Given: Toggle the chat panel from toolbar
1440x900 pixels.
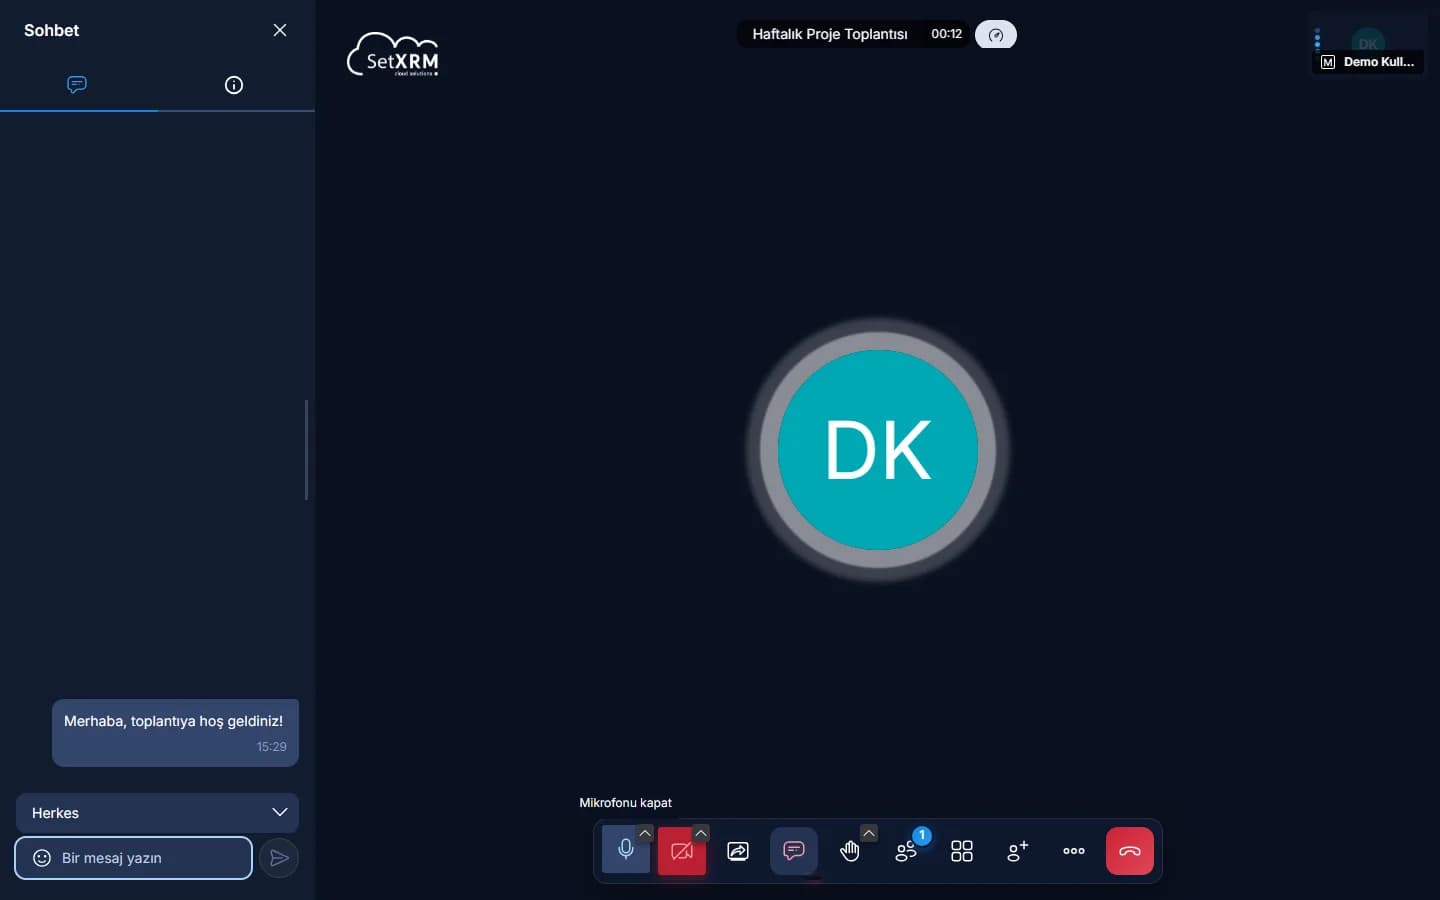Looking at the screenshot, I should point(794,851).
